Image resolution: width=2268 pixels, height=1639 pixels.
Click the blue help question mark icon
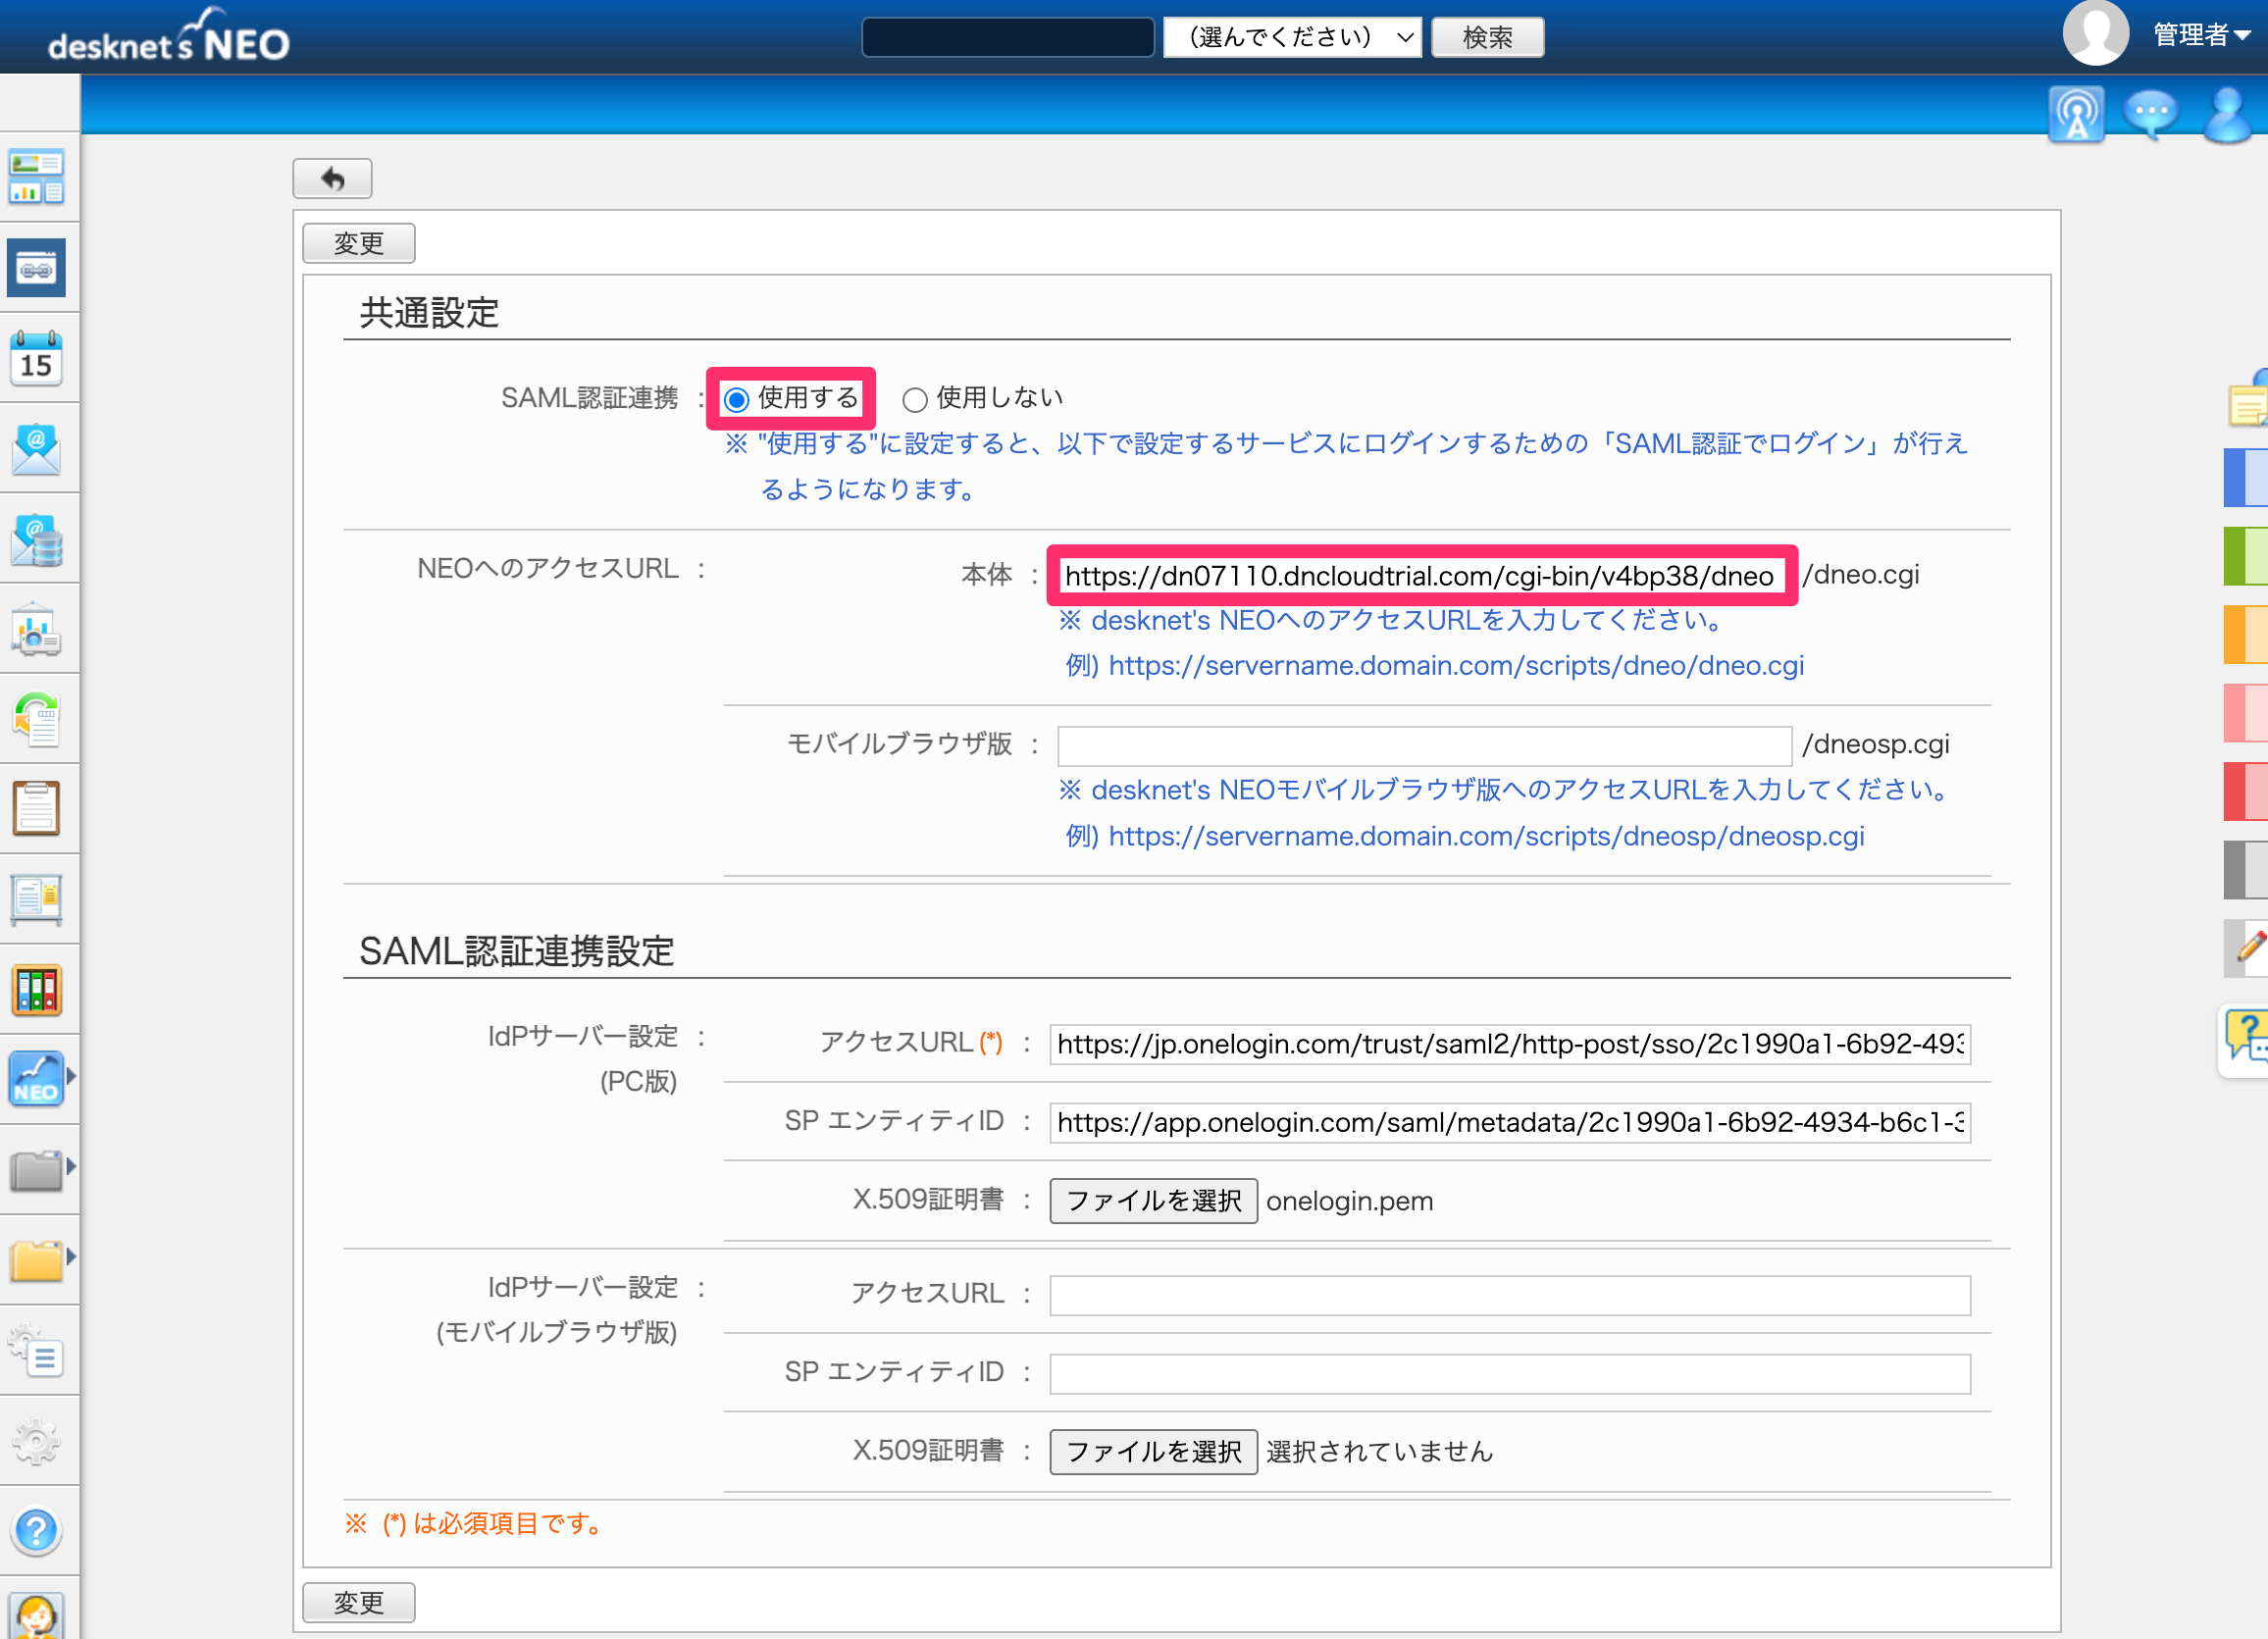(37, 1529)
